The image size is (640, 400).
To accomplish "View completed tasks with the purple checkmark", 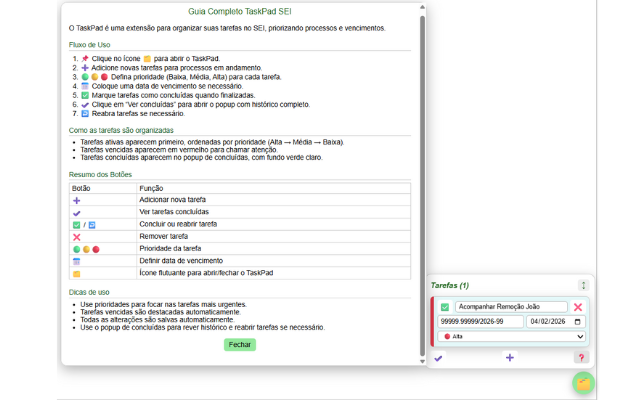I will click(438, 358).
